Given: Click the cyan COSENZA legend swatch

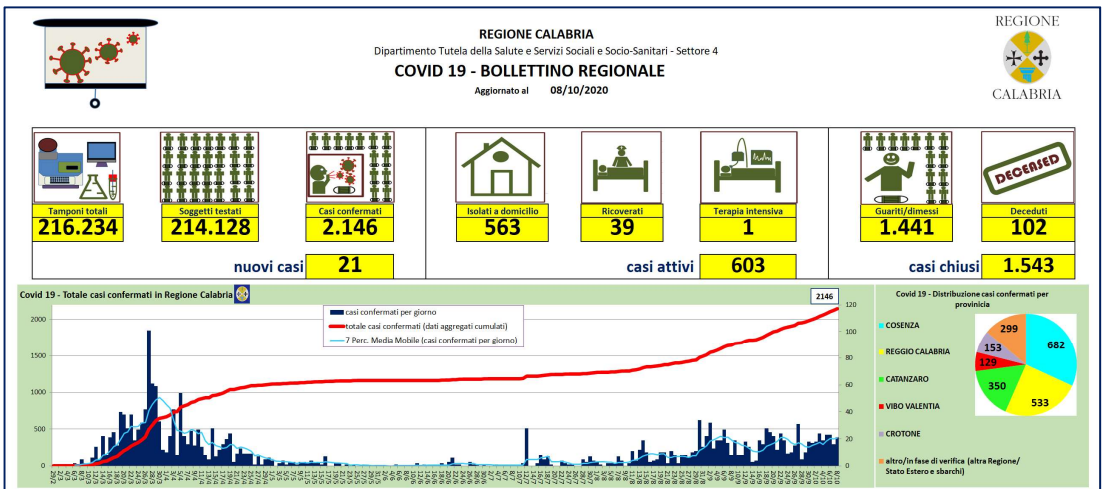Looking at the screenshot, I should [886, 325].
